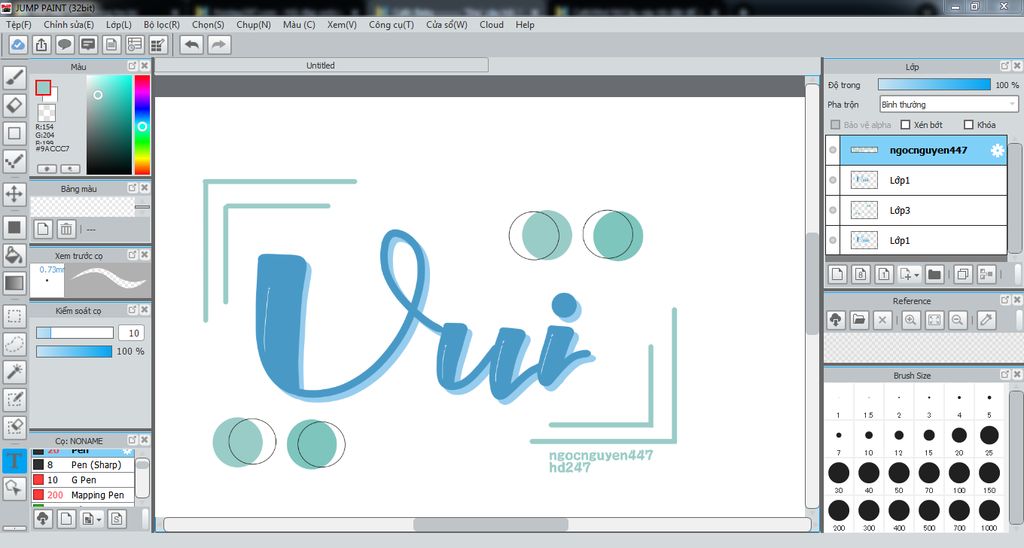Expand the brush add dropdown arrow
This screenshot has width=1024, height=548.
(x=99, y=520)
